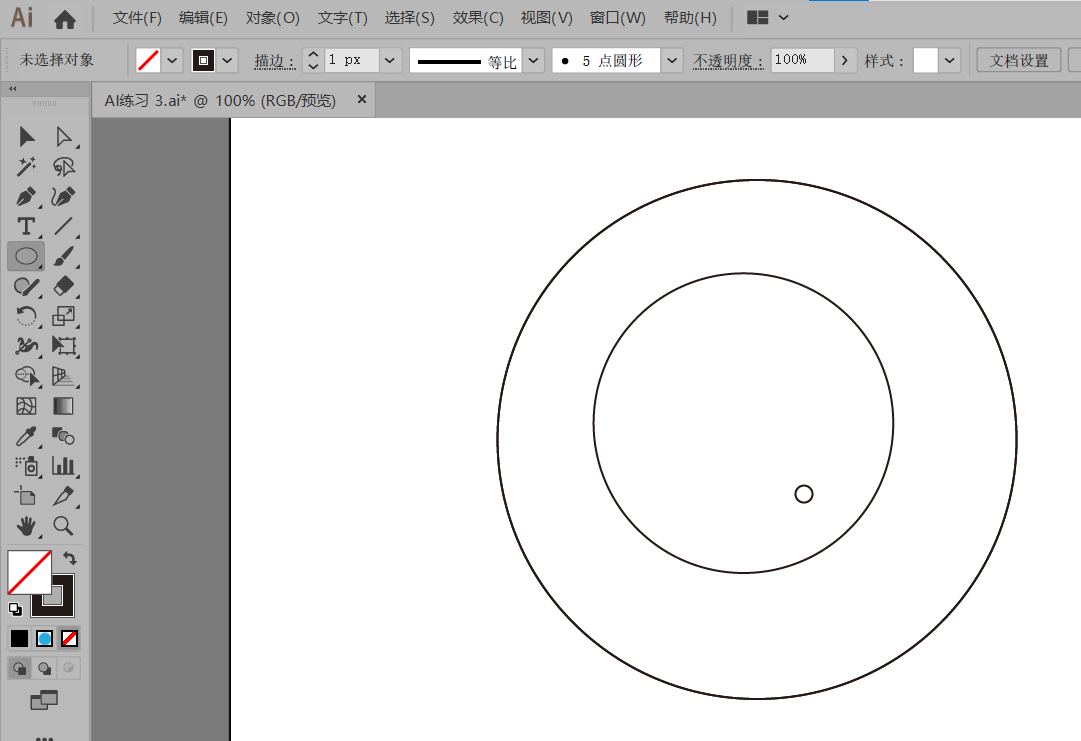Screen dimensions: 1081x741
Task: Select the Eyedropper tool
Action: [x=26, y=436]
